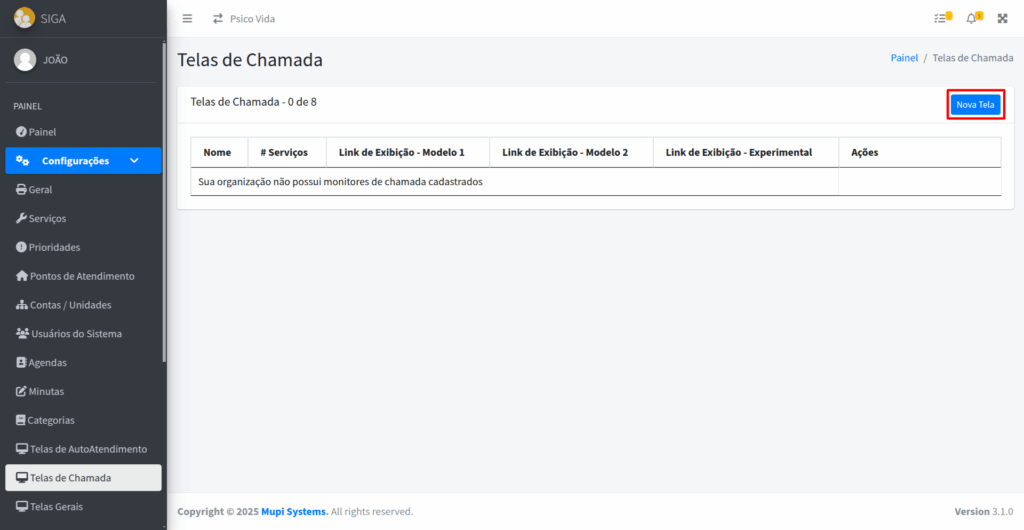Click the Version 3.1.0 text
Screen dimensions: 1024x530
(984, 512)
